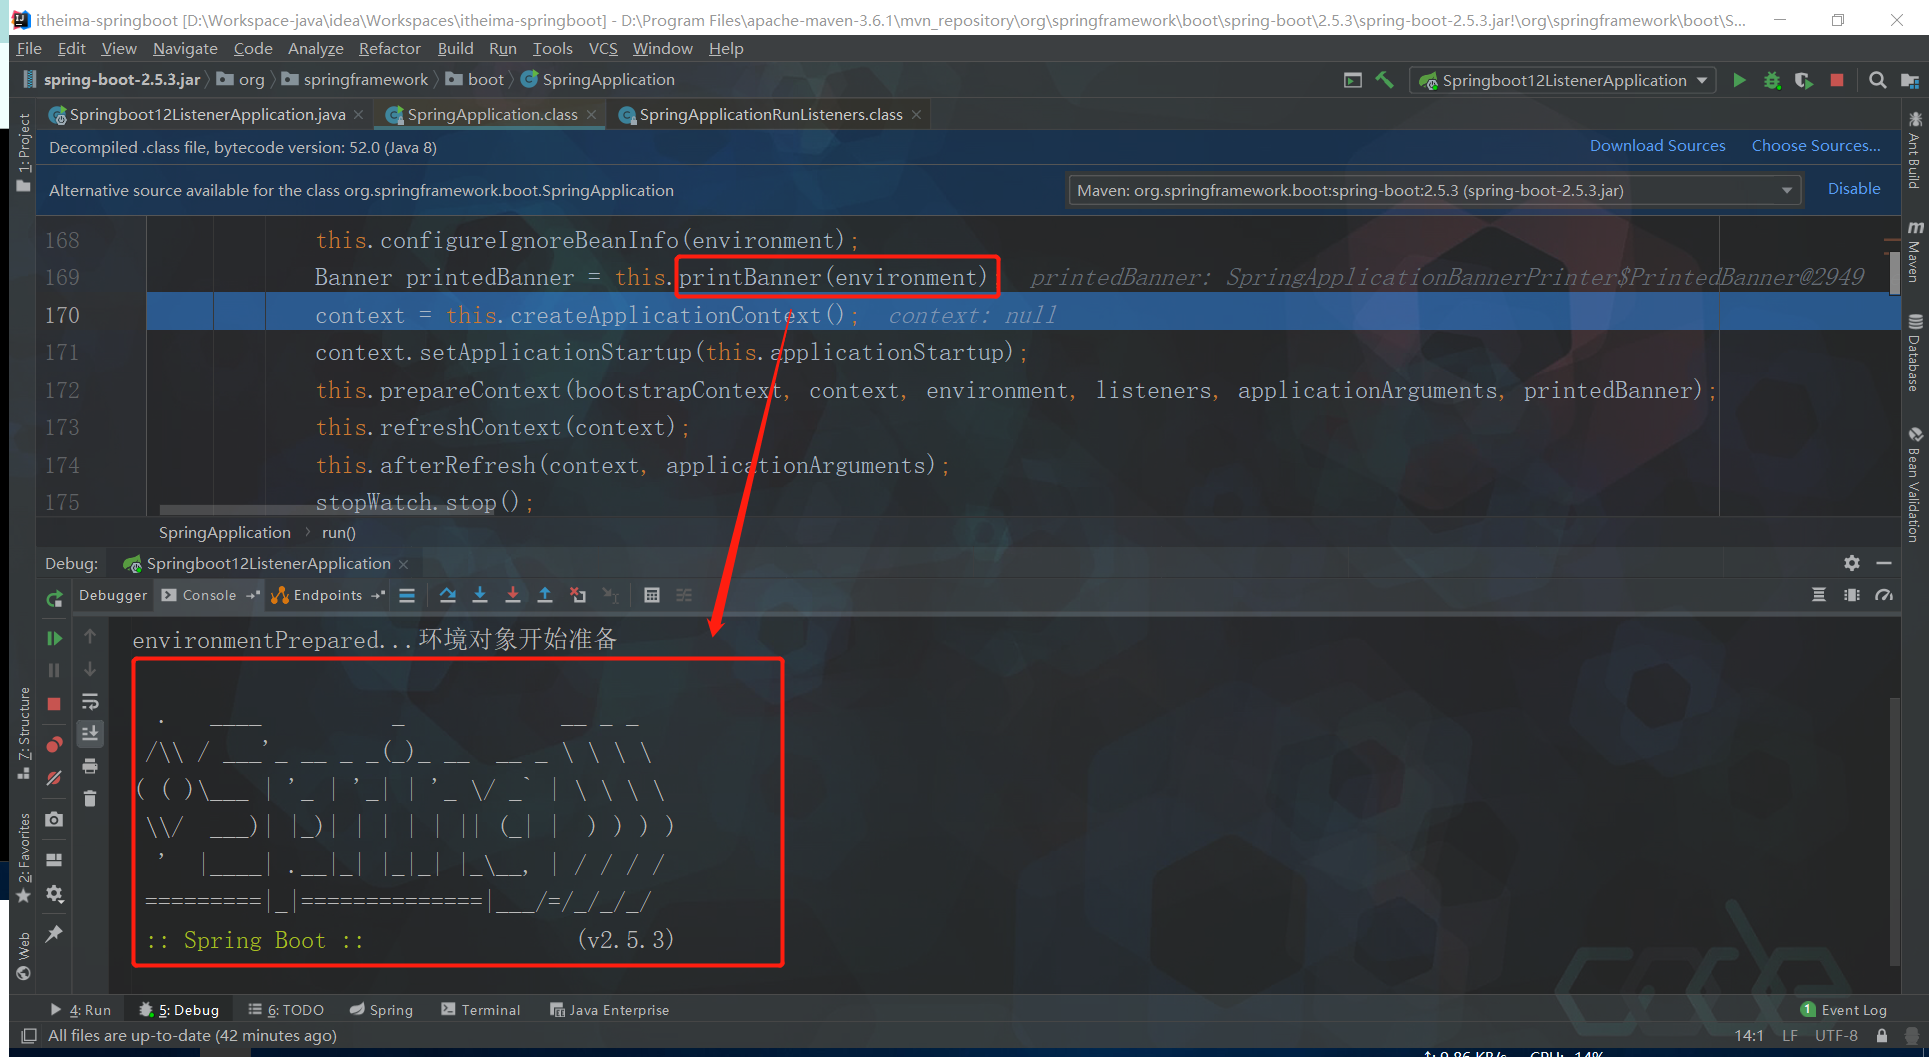Open the Database side panel
This screenshot has width=1929, height=1057.
click(x=1914, y=354)
